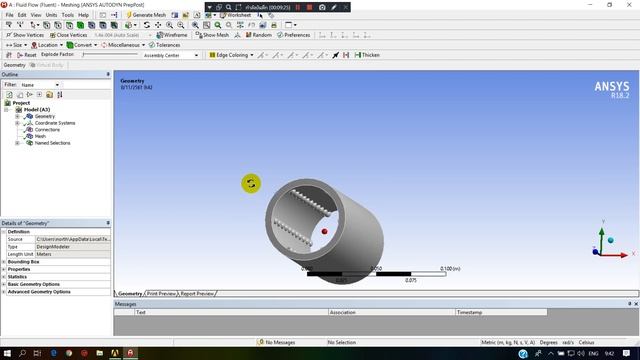Viewport: 640px width, 360px height.
Task: Pause the screen recorder
Action: (298, 7)
